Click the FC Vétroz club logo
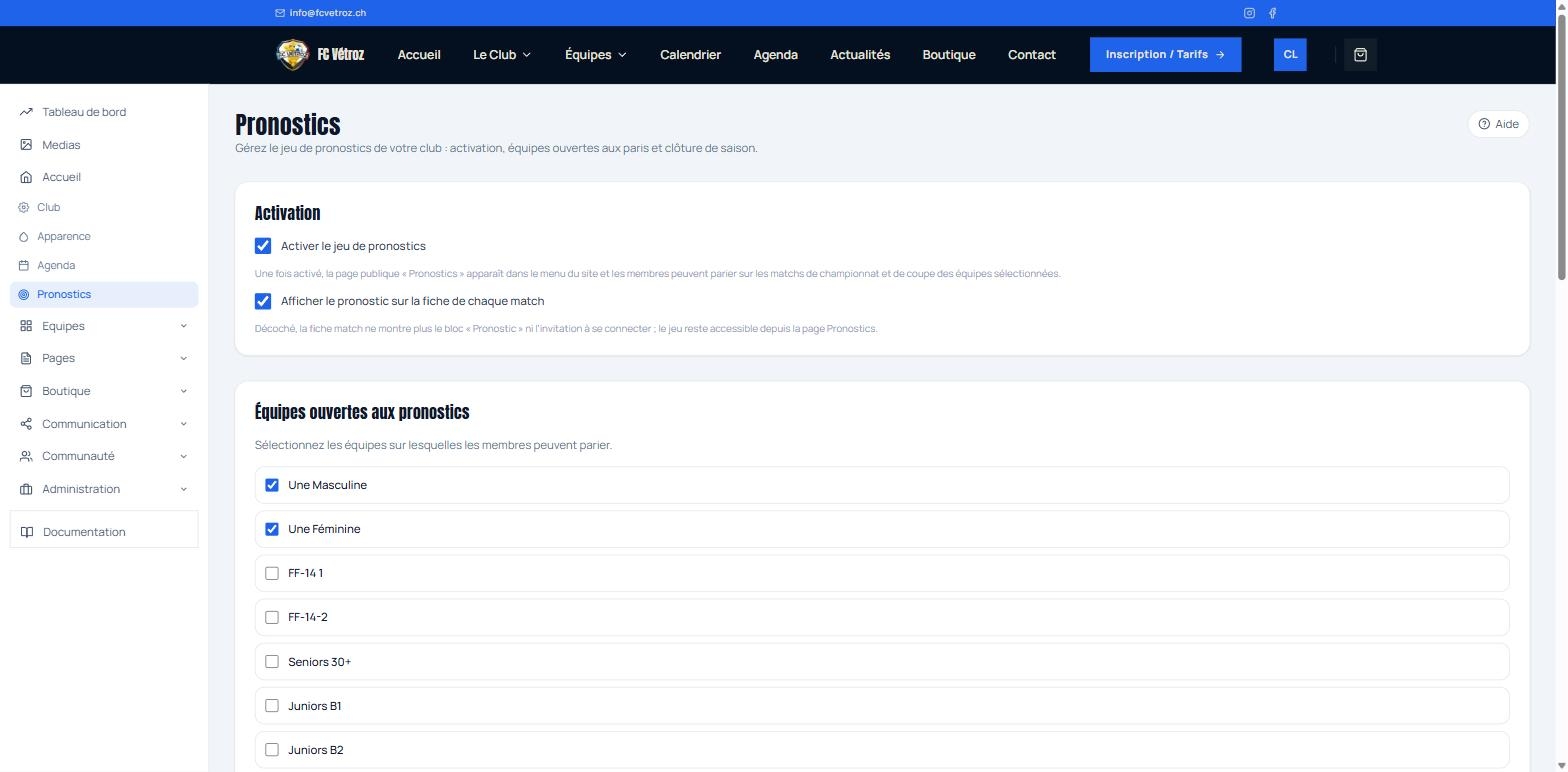 (292, 55)
